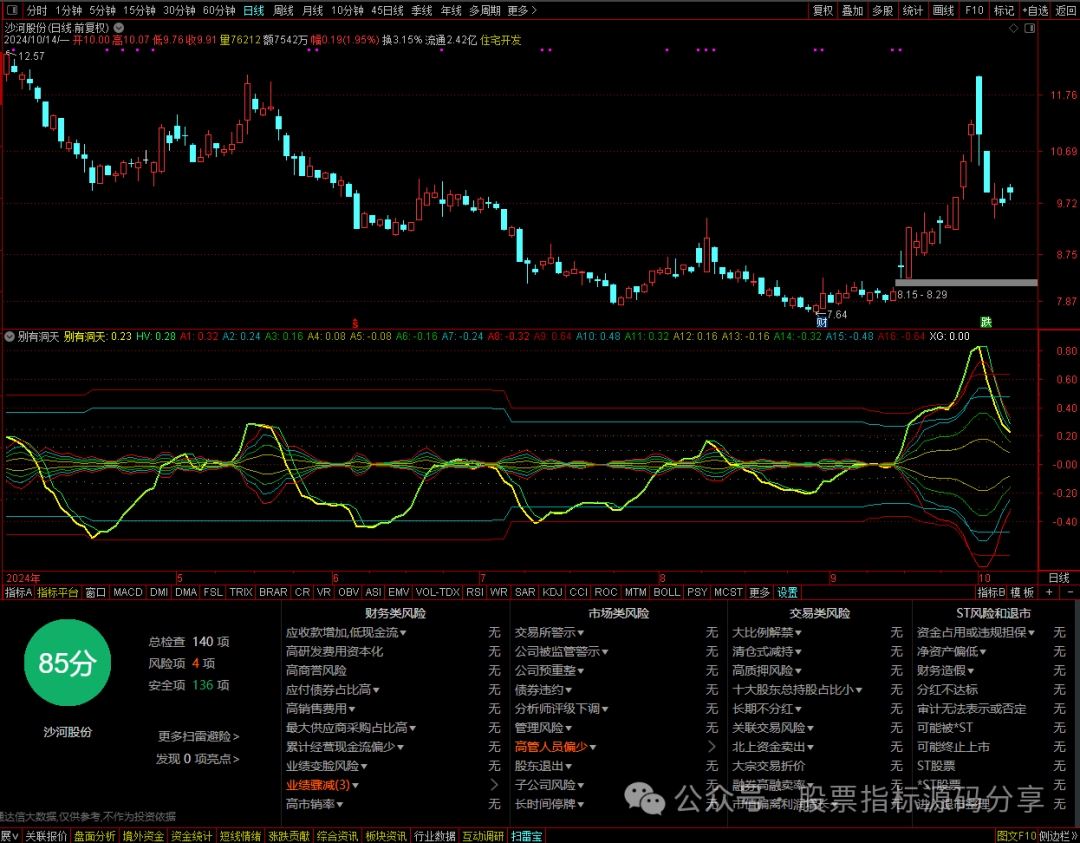
Task: Click the 日线 label at axis corner
Action: tap(1059, 578)
